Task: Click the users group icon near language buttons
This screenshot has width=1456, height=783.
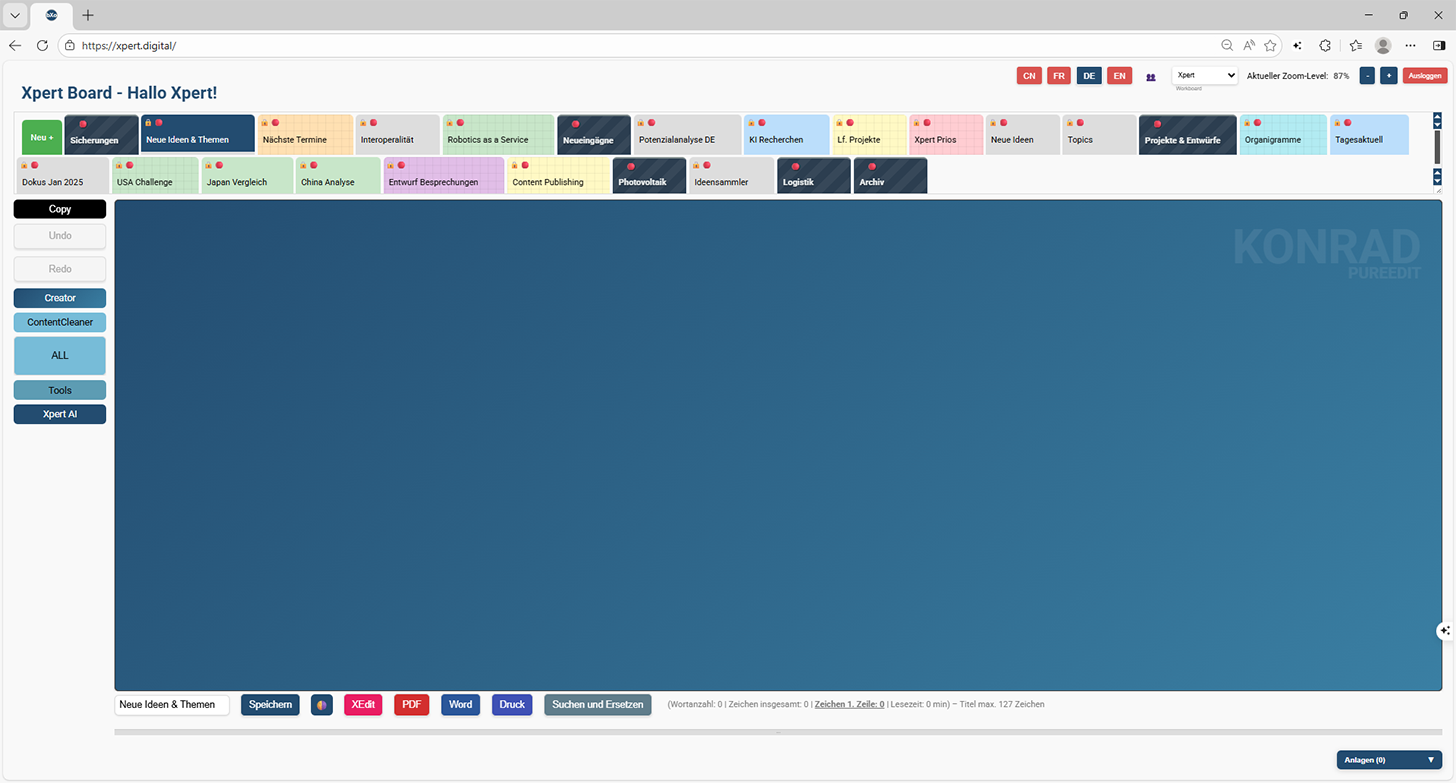Action: click(1151, 77)
